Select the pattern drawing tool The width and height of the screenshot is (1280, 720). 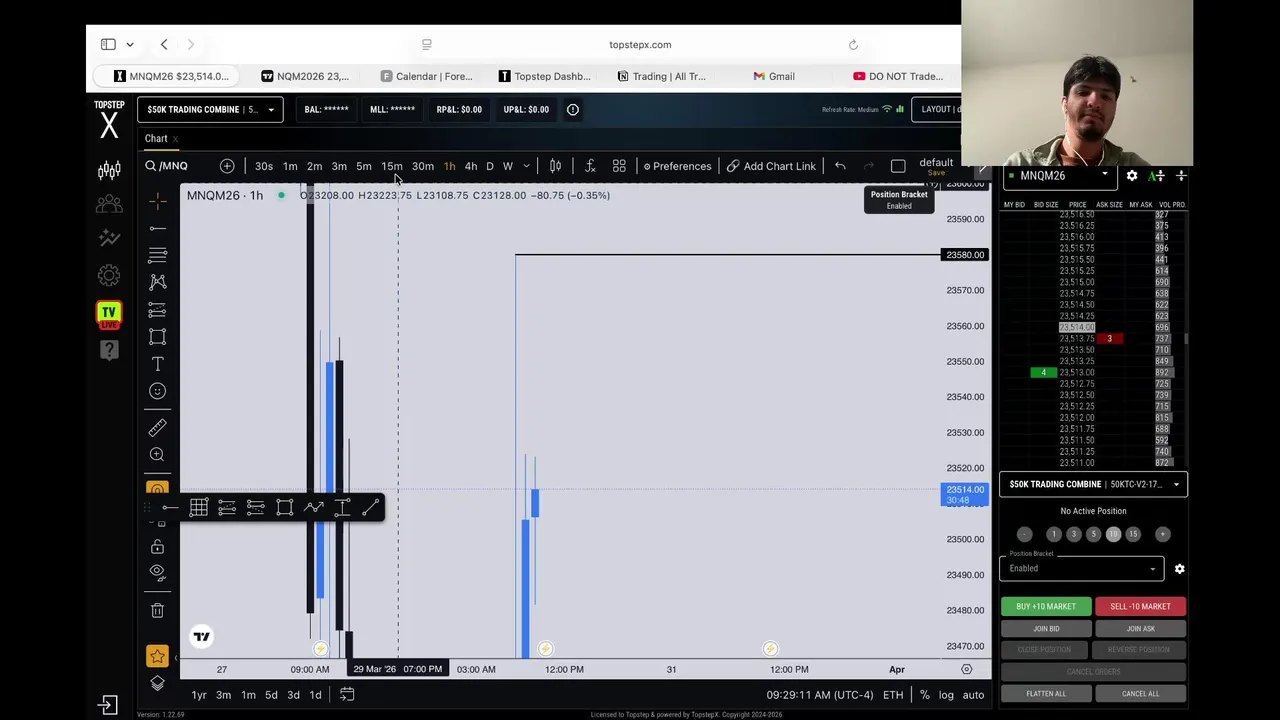pos(157,282)
